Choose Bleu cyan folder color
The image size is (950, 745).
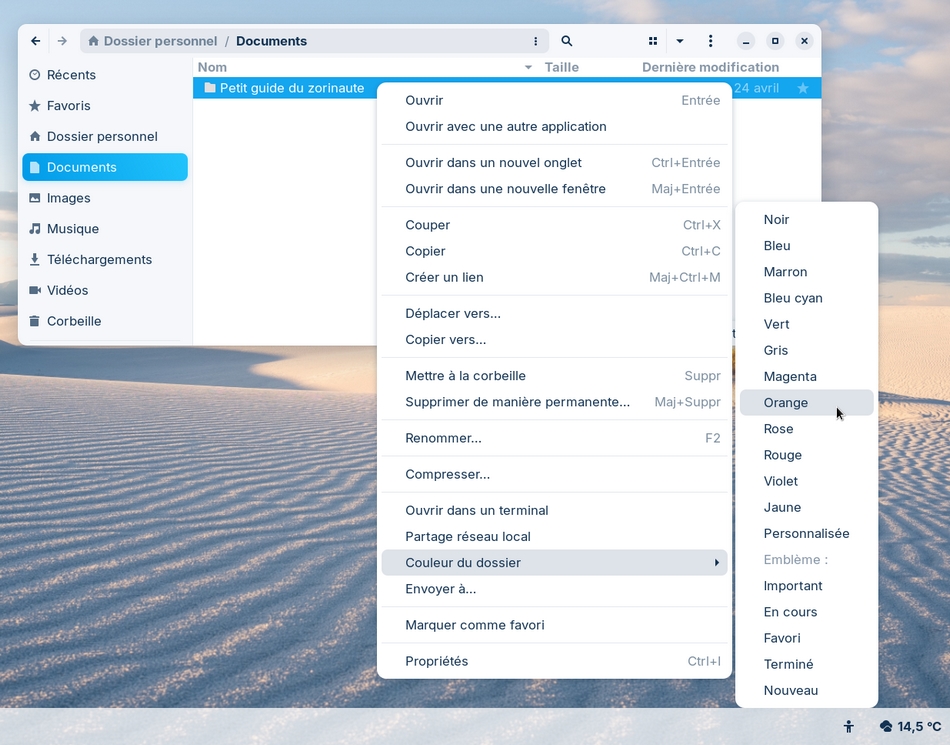[x=793, y=298]
